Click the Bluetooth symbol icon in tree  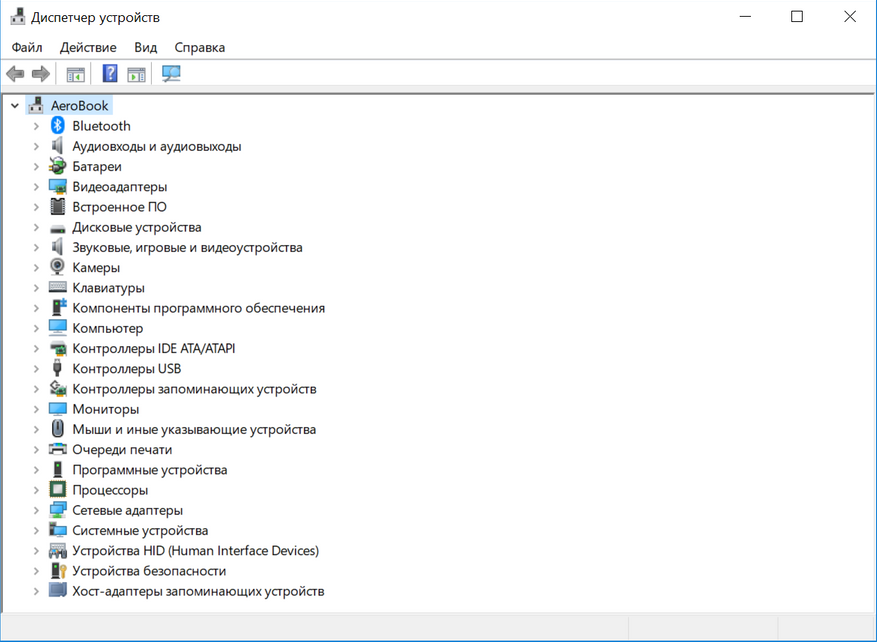pyautogui.click(x=58, y=126)
